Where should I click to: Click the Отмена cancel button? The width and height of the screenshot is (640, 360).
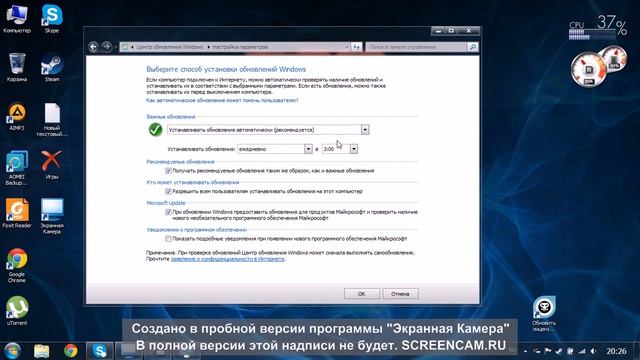[x=400, y=293]
